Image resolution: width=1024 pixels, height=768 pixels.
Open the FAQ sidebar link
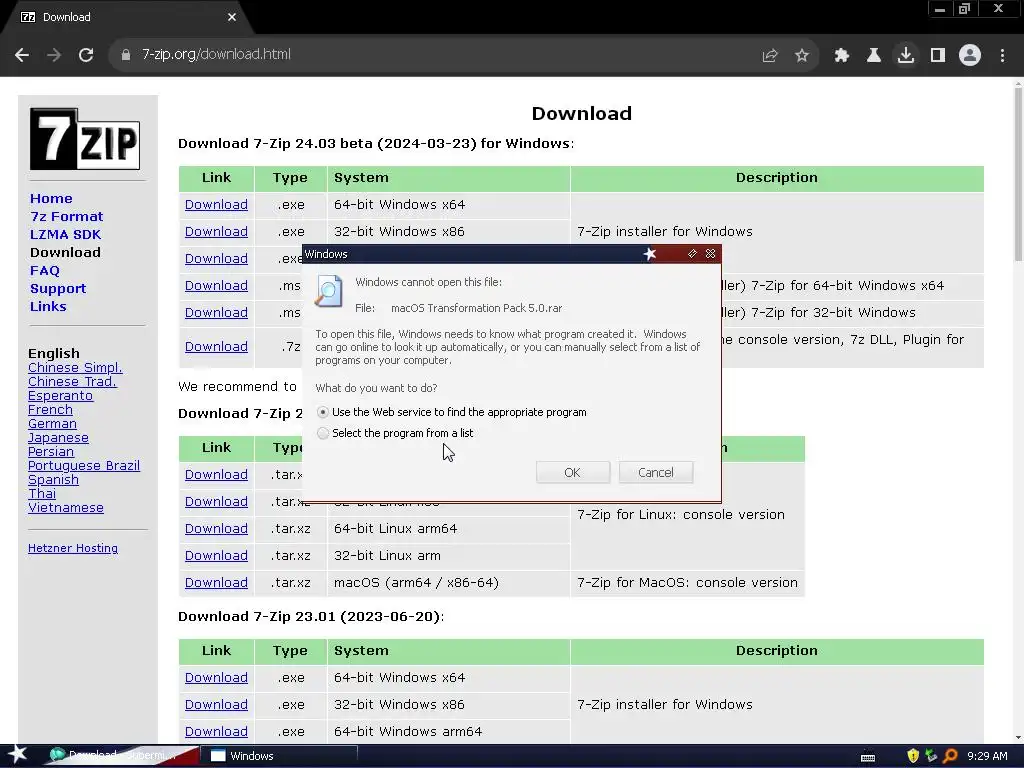pos(44,270)
